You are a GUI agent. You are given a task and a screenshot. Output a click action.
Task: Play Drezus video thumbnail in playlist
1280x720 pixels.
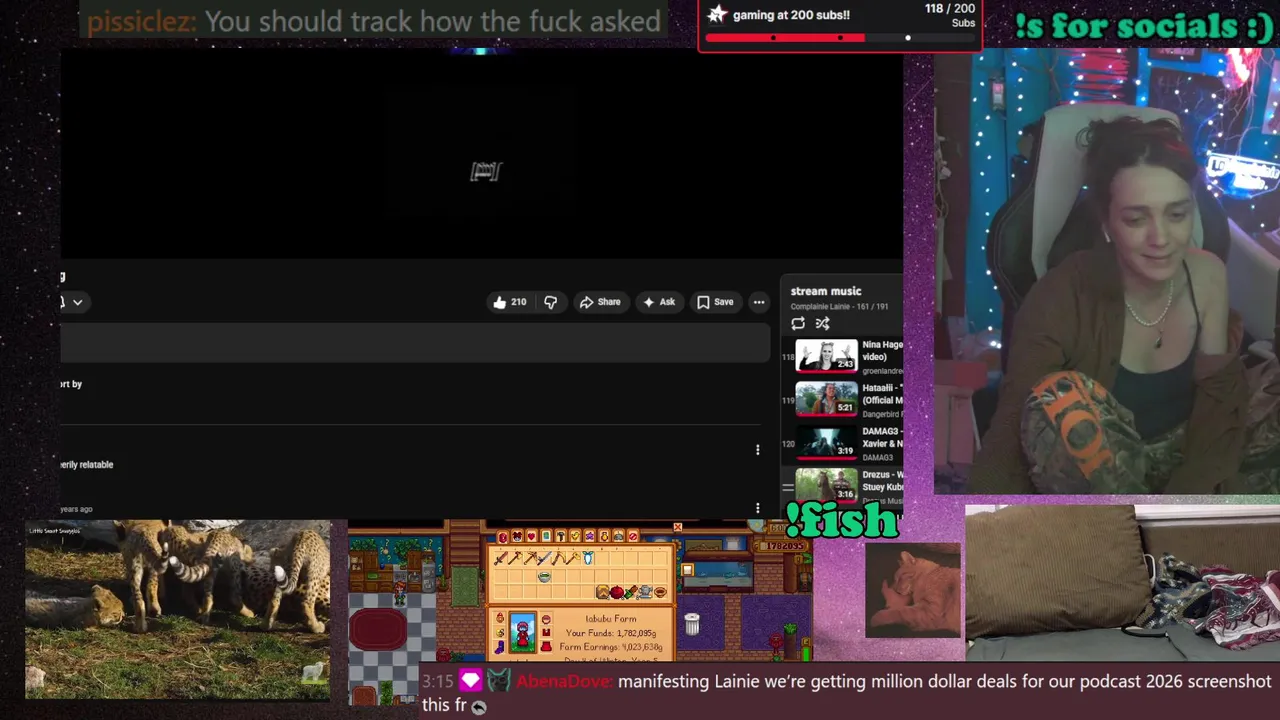tap(826, 485)
